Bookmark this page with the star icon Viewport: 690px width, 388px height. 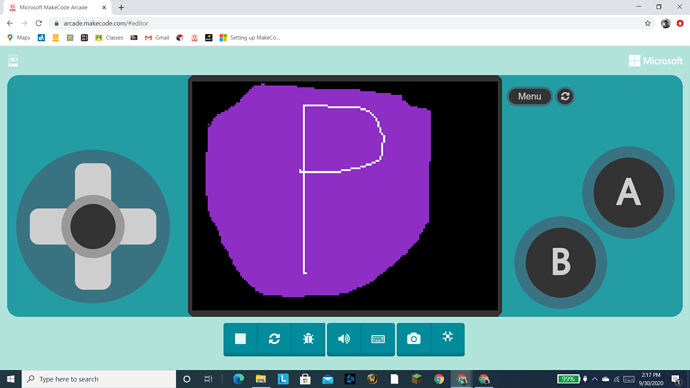(x=647, y=23)
